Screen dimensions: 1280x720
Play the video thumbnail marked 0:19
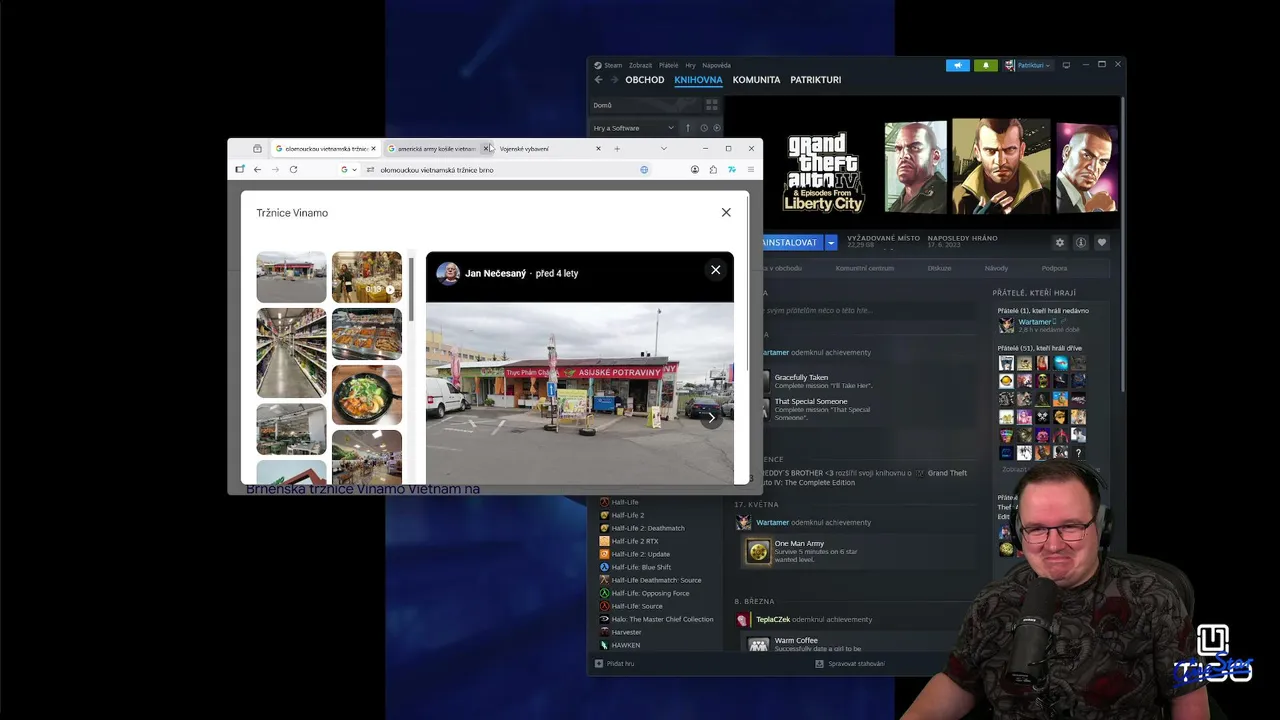coord(367,277)
